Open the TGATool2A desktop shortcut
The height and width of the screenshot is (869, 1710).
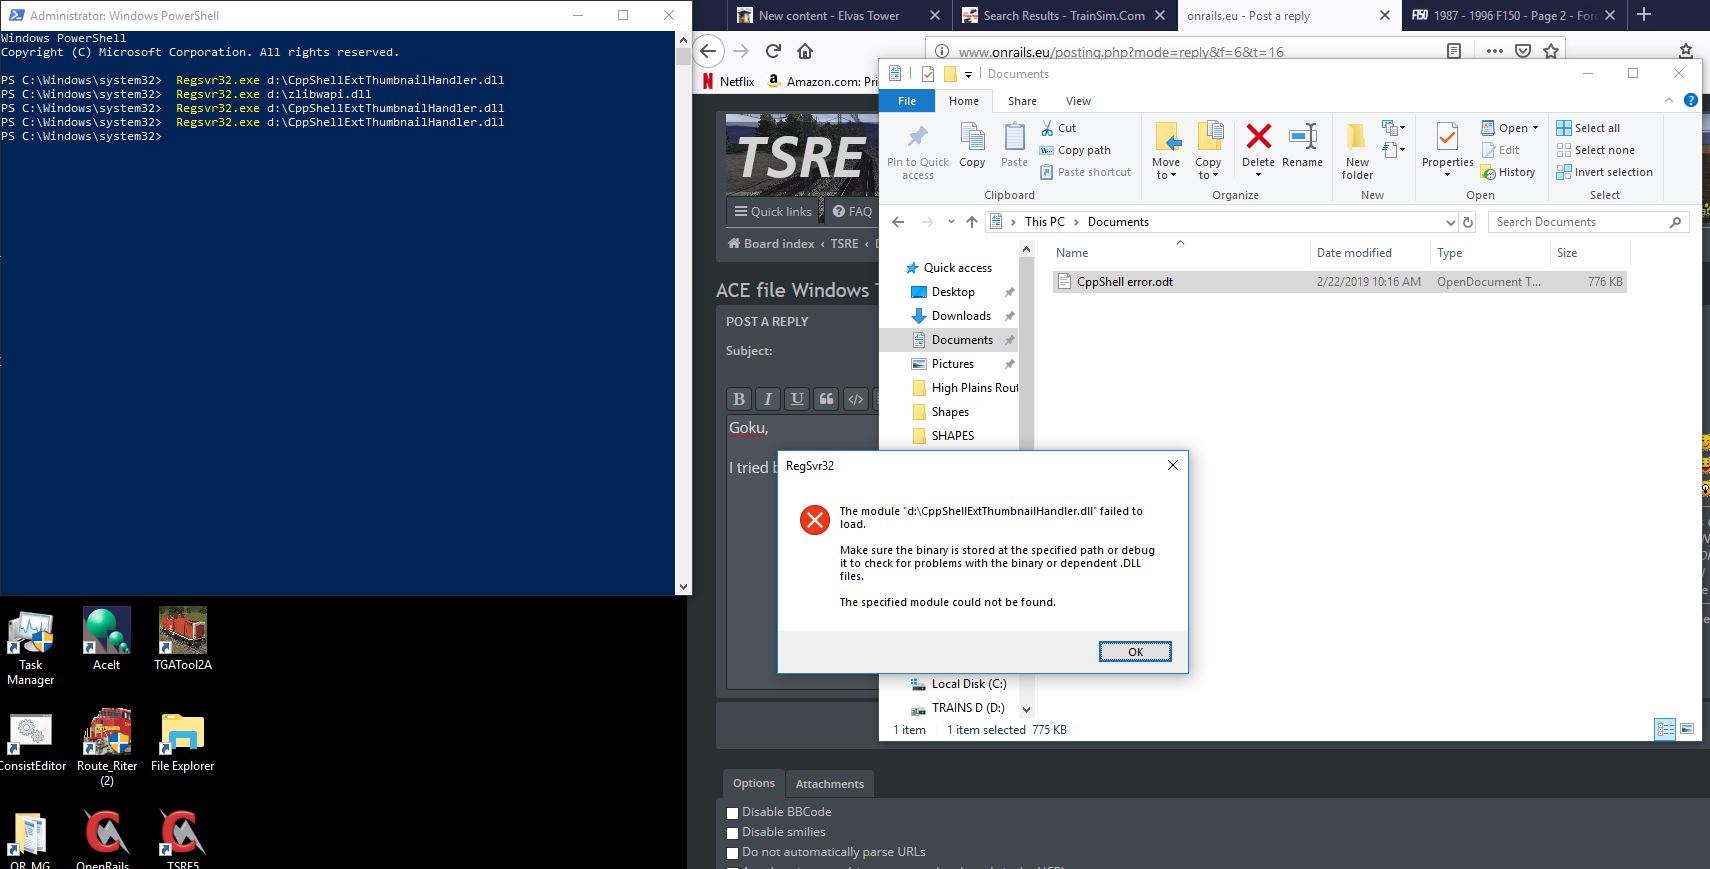(183, 640)
